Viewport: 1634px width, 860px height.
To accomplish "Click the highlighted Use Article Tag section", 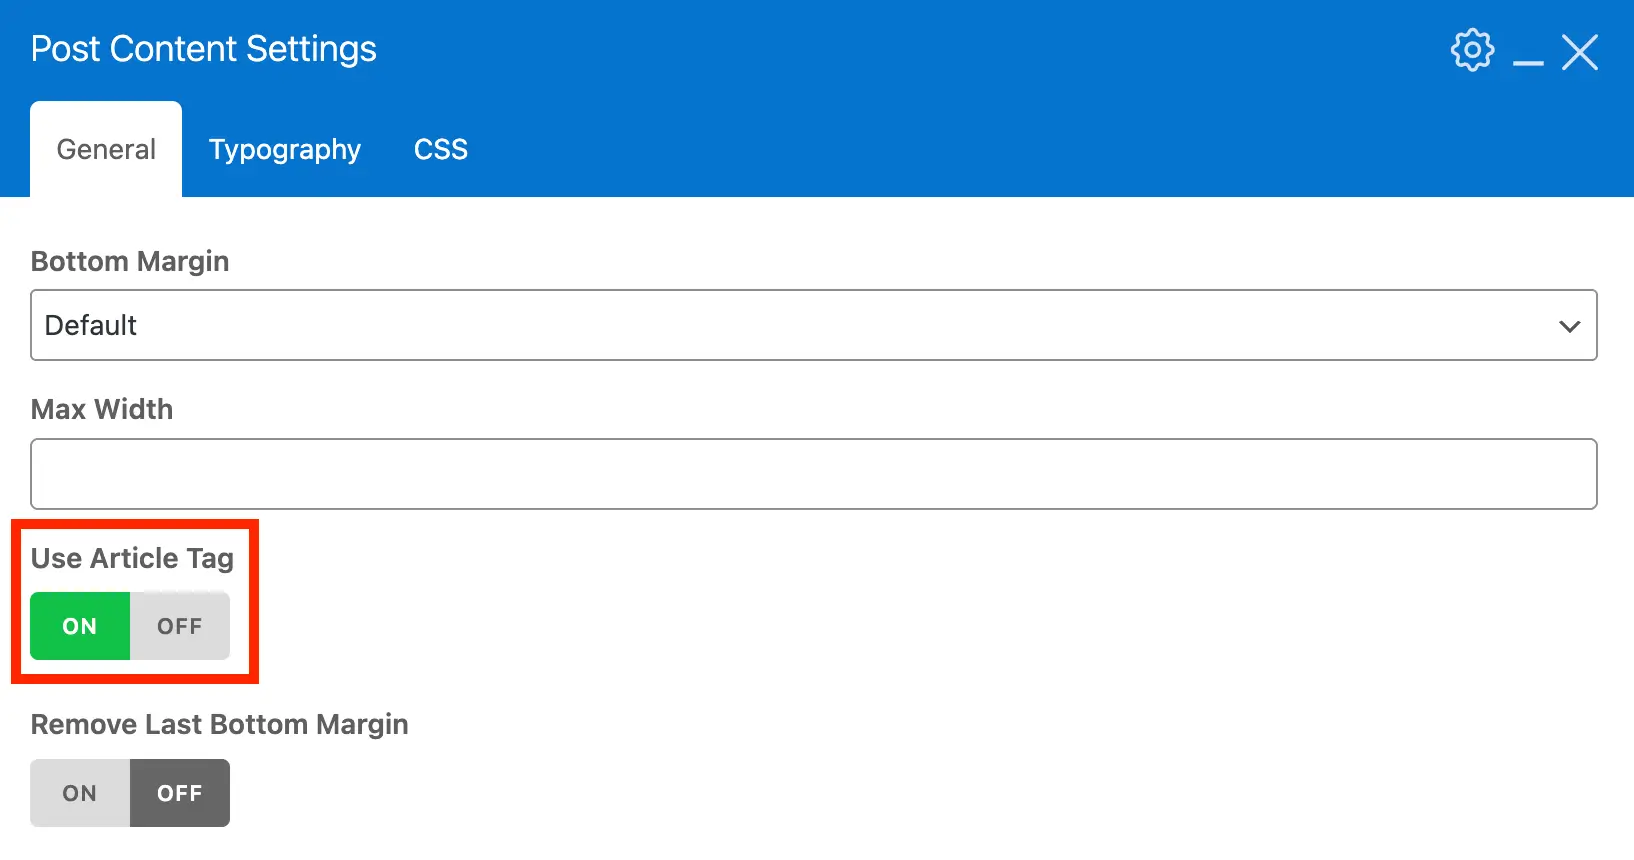I will coord(133,600).
